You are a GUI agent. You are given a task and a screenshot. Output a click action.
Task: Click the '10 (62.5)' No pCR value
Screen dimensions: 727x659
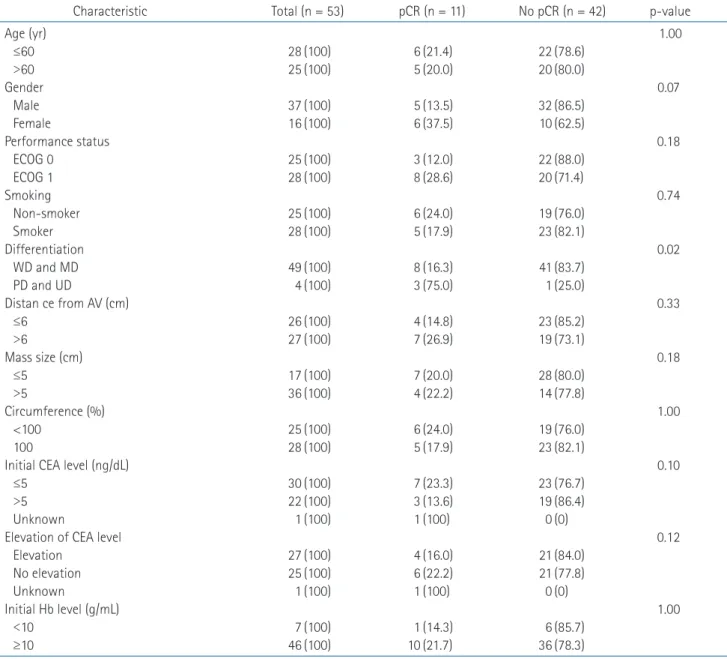pyautogui.click(x=561, y=123)
